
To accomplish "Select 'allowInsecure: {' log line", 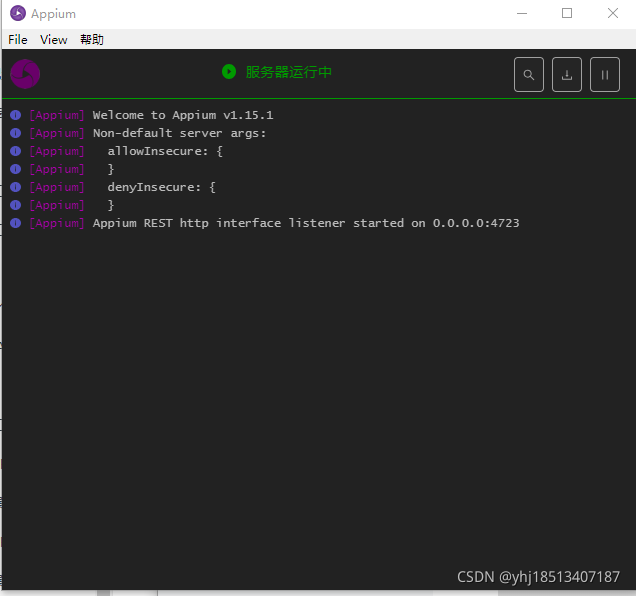I will click(165, 151).
